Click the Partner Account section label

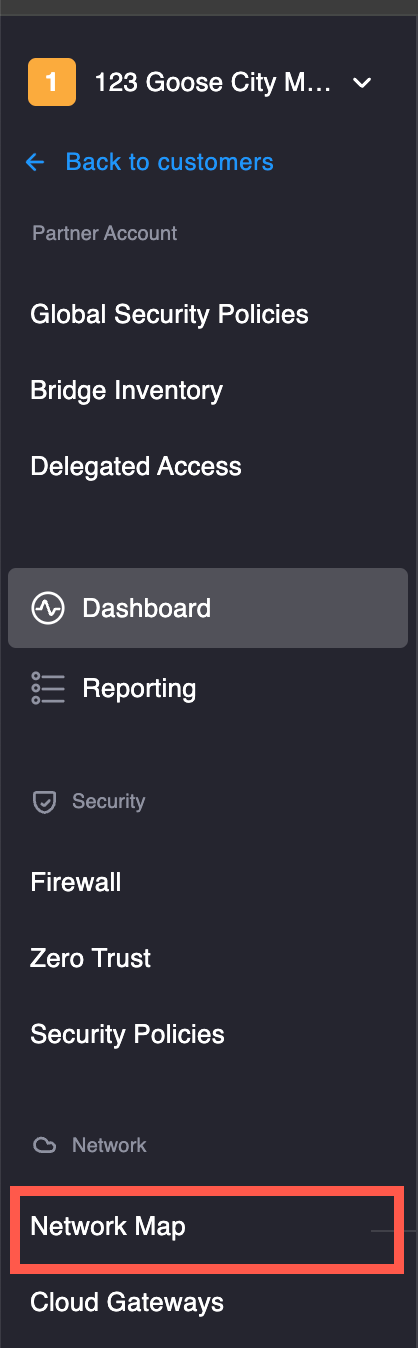pos(105,233)
